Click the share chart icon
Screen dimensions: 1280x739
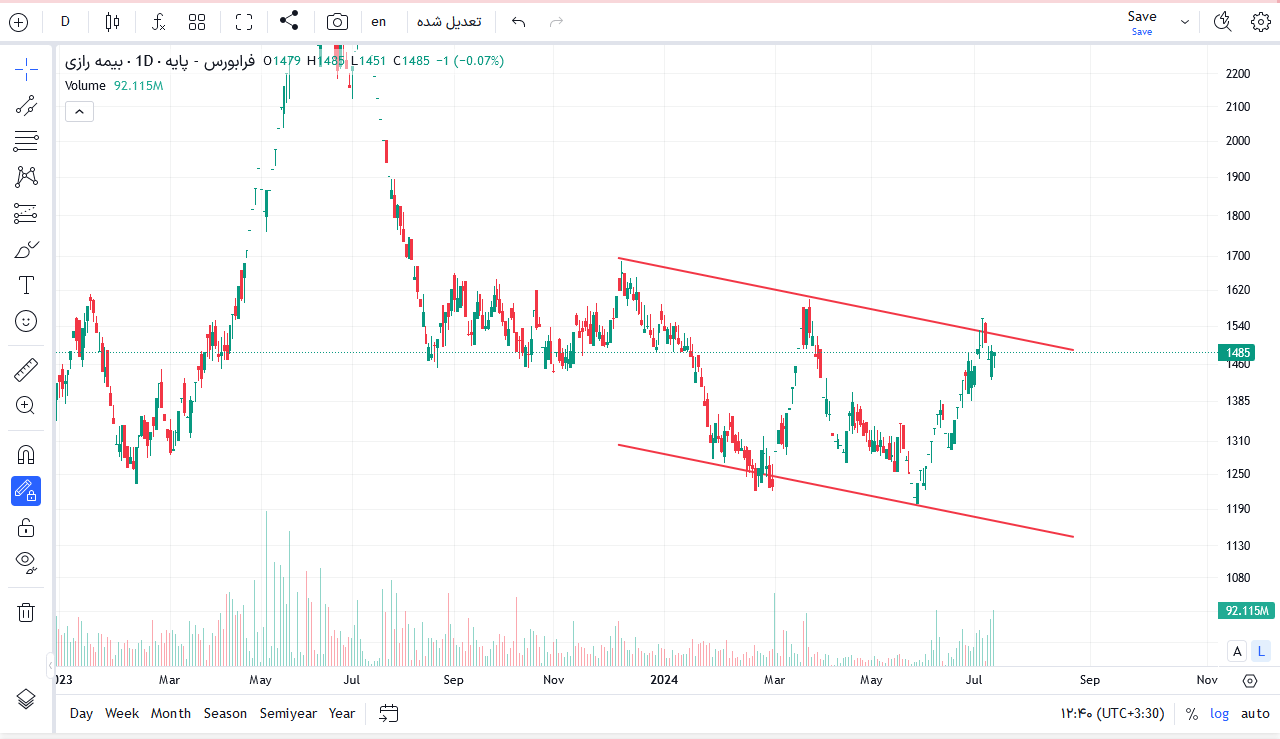[289, 21]
